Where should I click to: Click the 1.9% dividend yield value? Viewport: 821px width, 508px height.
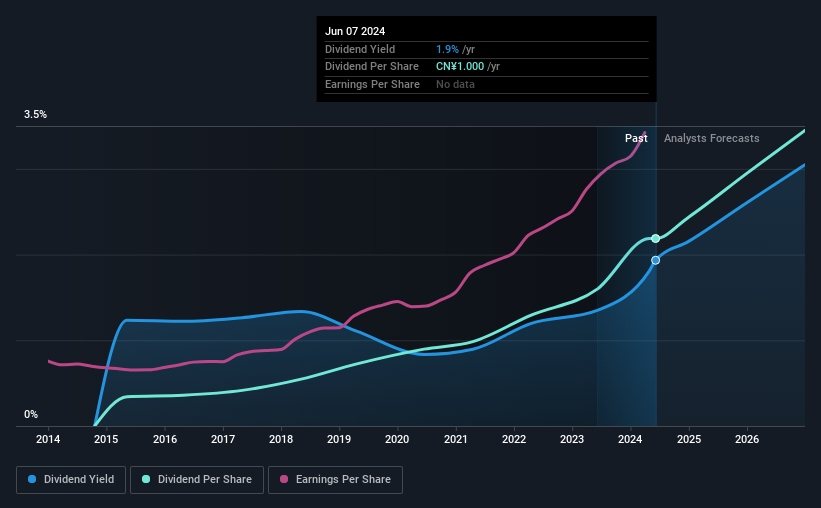coord(447,49)
